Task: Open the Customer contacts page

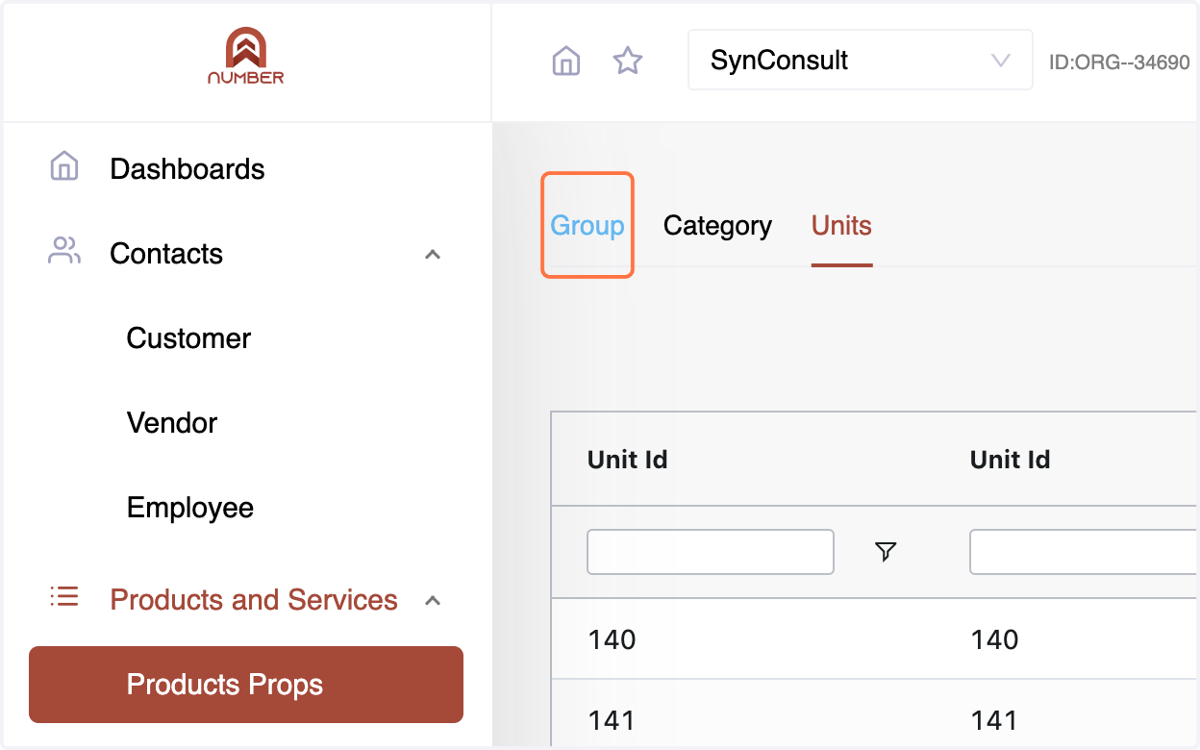Action: click(188, 338)
